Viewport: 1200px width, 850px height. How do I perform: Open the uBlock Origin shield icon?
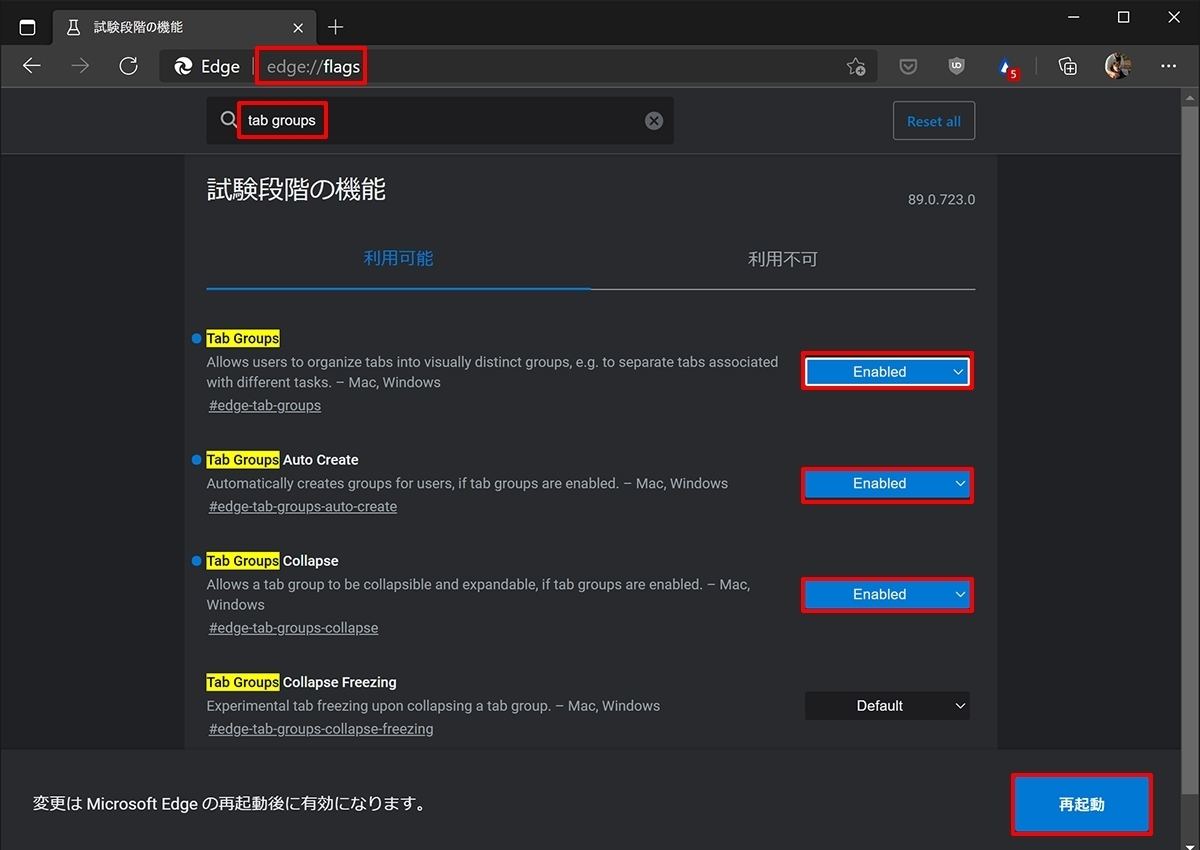pyautogui.click(x=957, y=67)
